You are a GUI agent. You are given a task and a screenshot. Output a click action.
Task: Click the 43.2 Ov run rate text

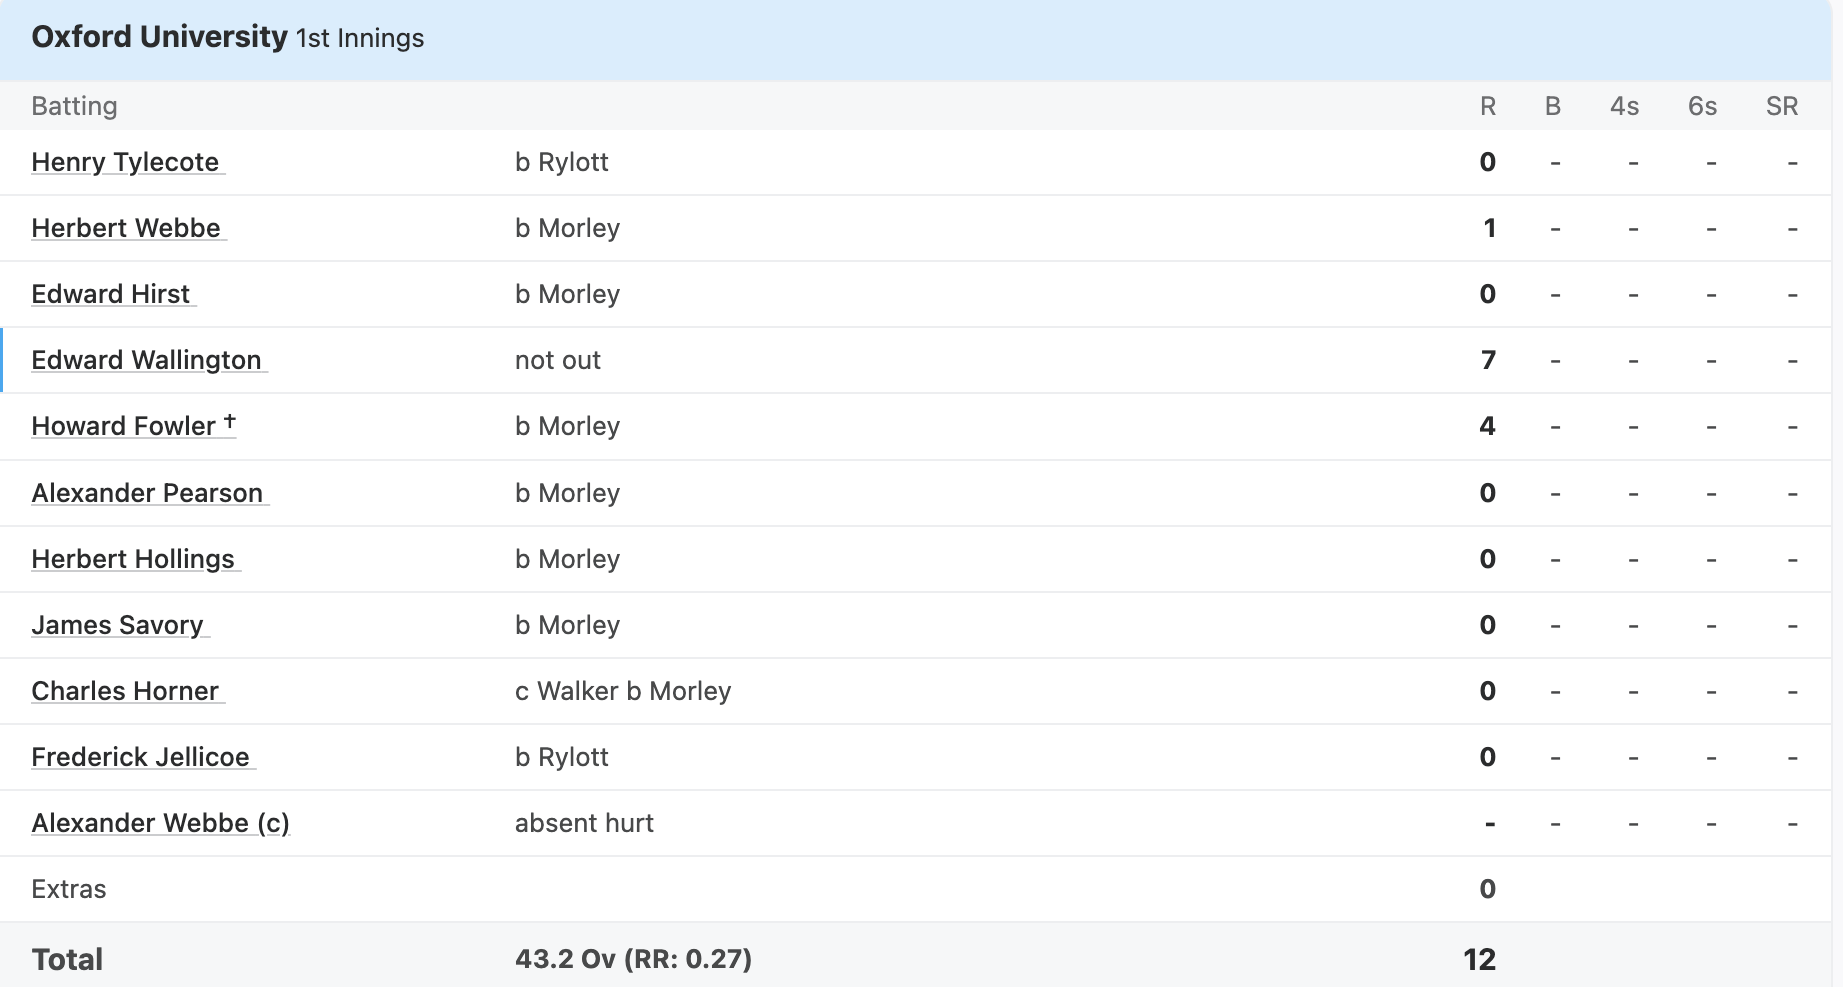[633, 959]
